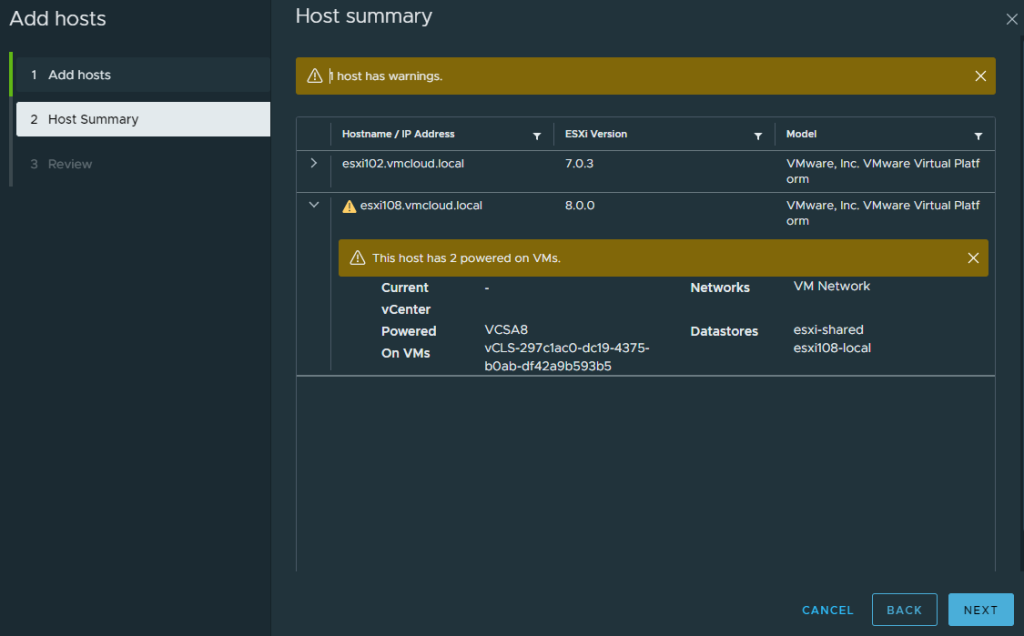This screenshot has width=1024, height=636.
Task: Go to step 1 Add hosts
Action: 80,75
